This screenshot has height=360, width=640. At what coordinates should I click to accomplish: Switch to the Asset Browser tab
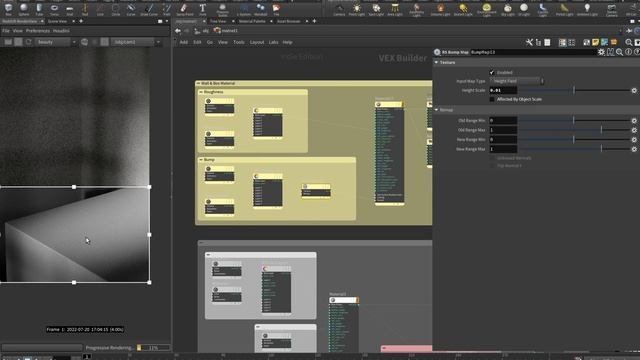pyautogui.click(x=289, y=21)
